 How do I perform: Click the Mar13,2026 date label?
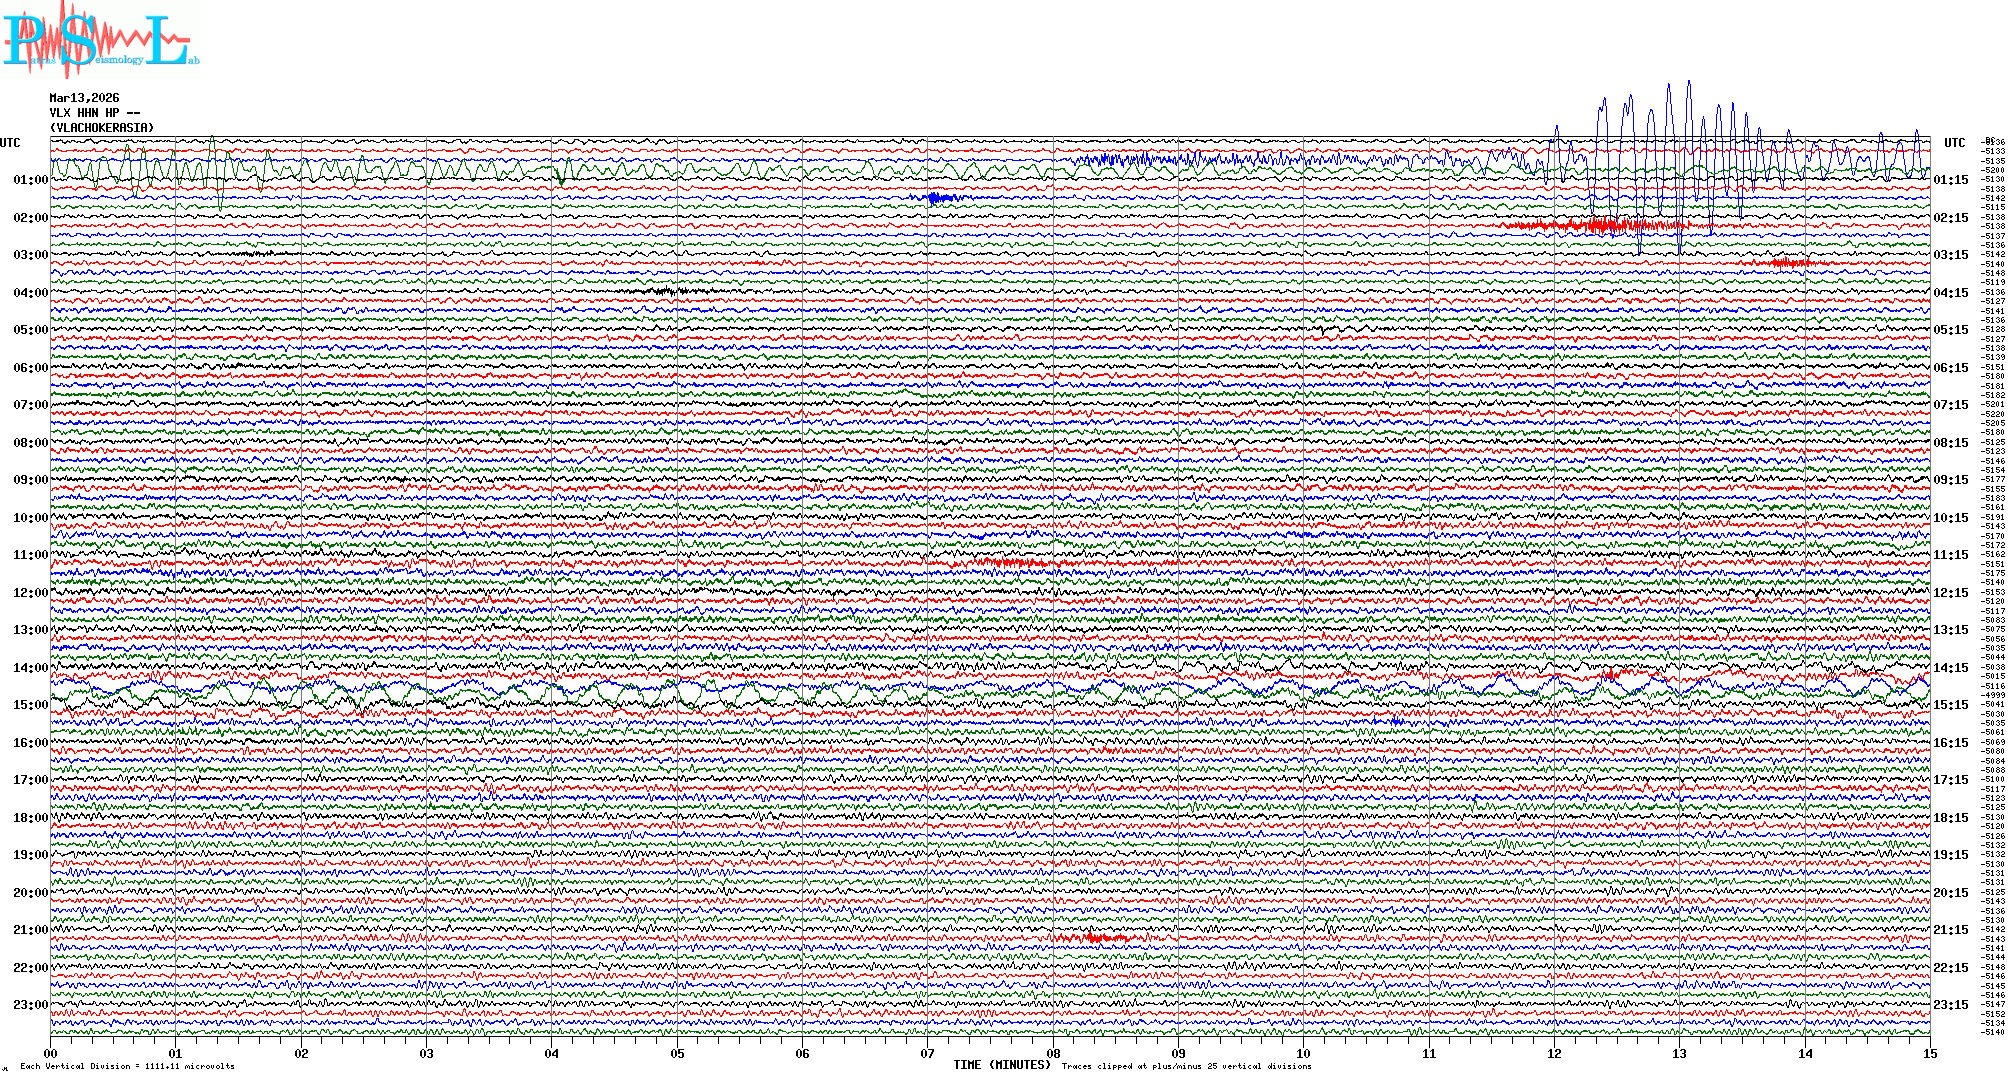(x=84, y=98)
